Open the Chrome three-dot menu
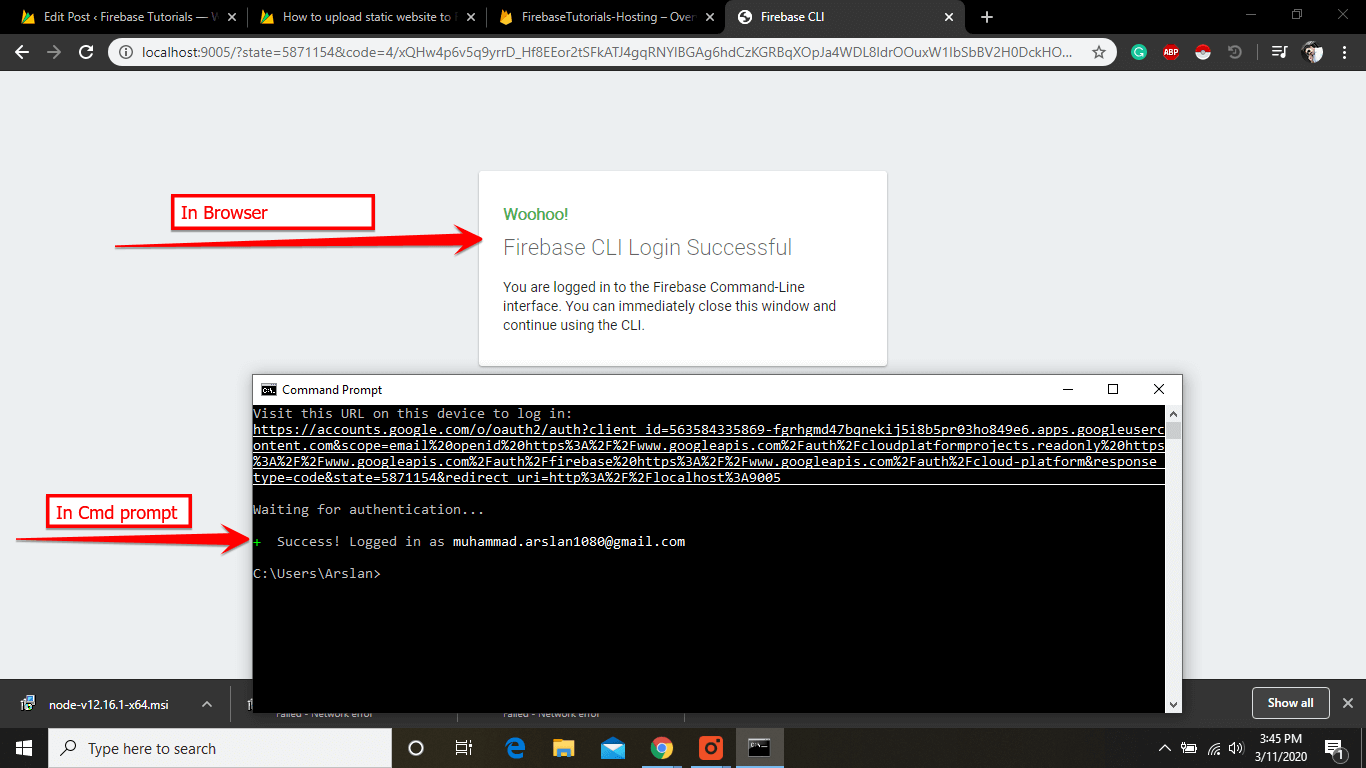Image resolution: width=1366 pixels, height=768 pixels. click(x=1343, y=52)
